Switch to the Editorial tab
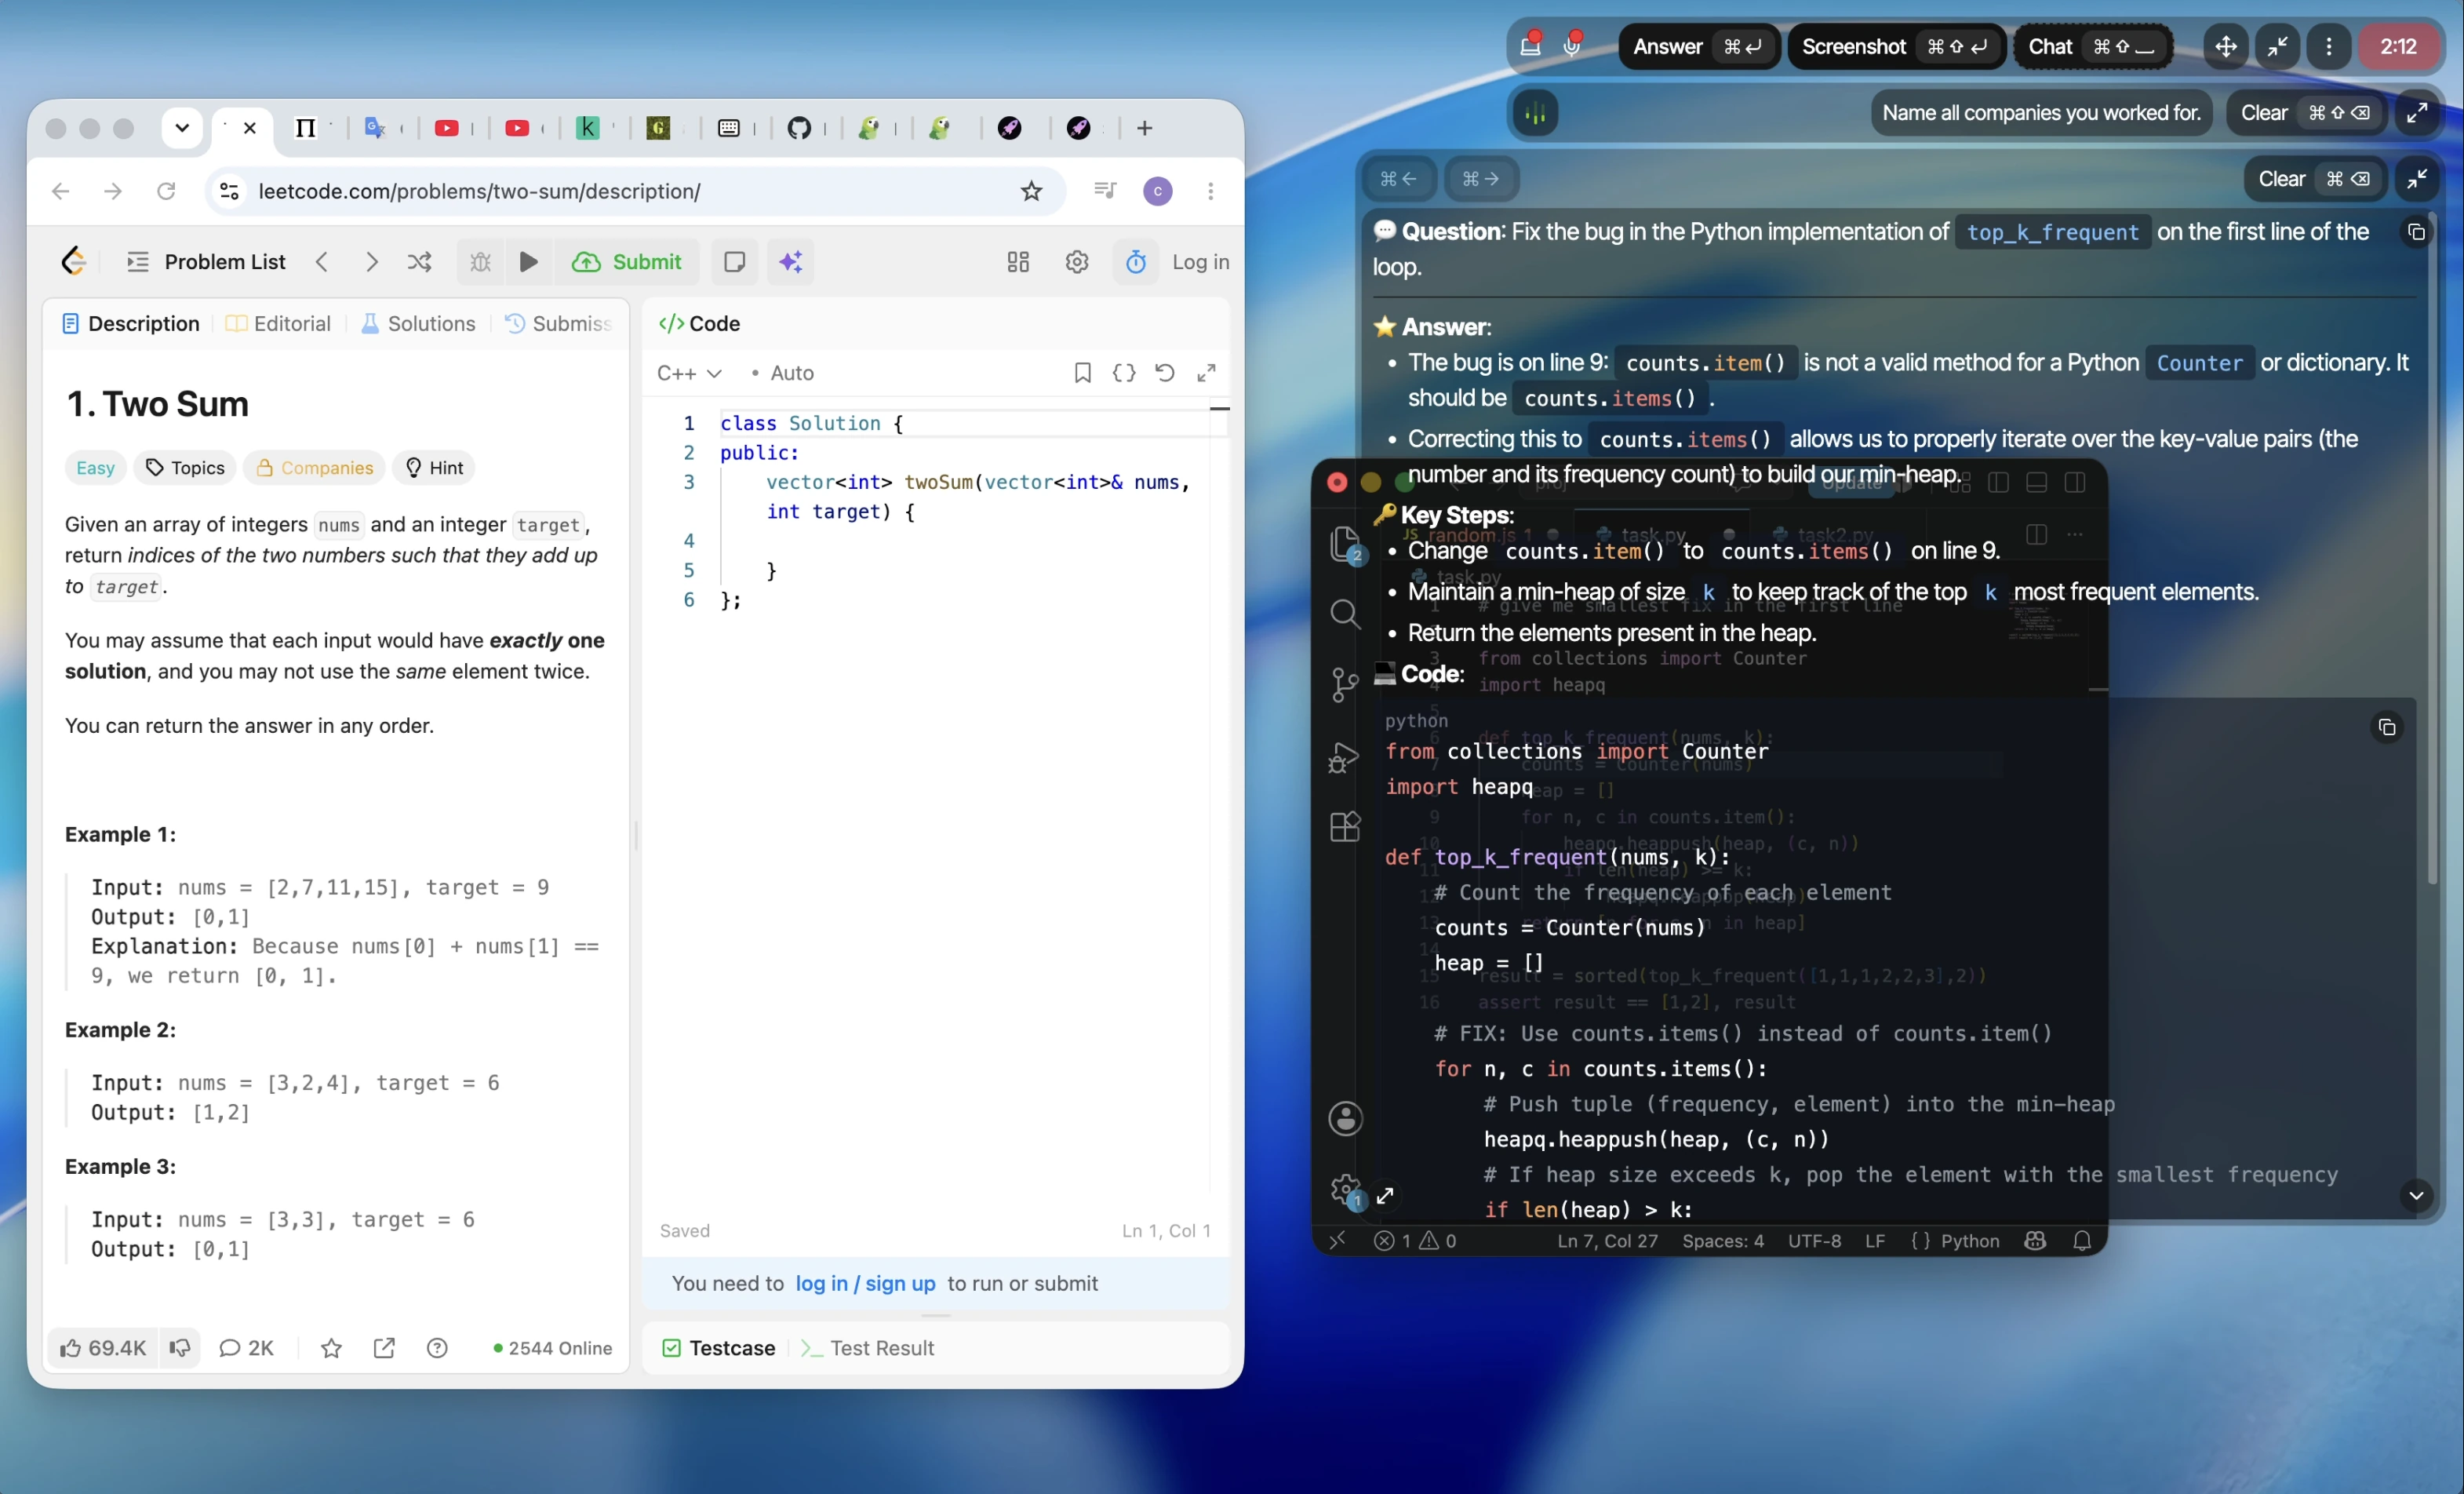2464x1494 pixels. pyautogui.click(x=278, y=324)
